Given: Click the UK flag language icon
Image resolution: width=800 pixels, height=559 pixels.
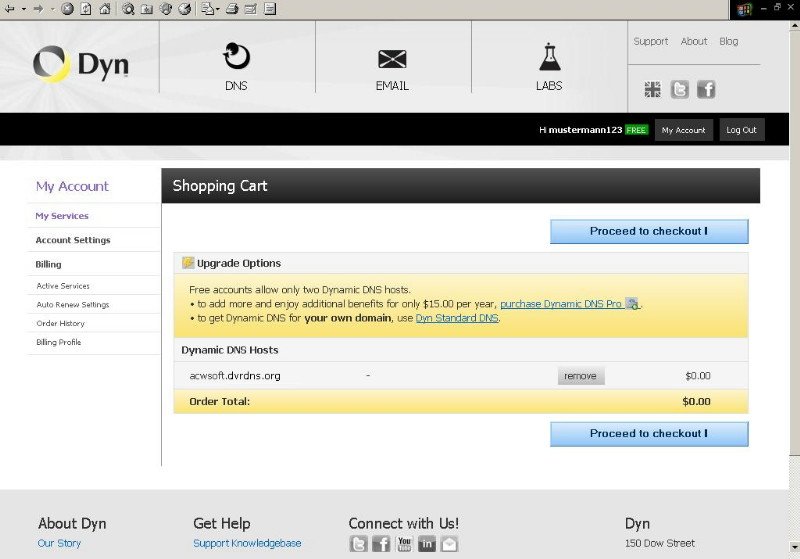Looking at the screenshot, I should pyautogui.click(x=652, y=90).
